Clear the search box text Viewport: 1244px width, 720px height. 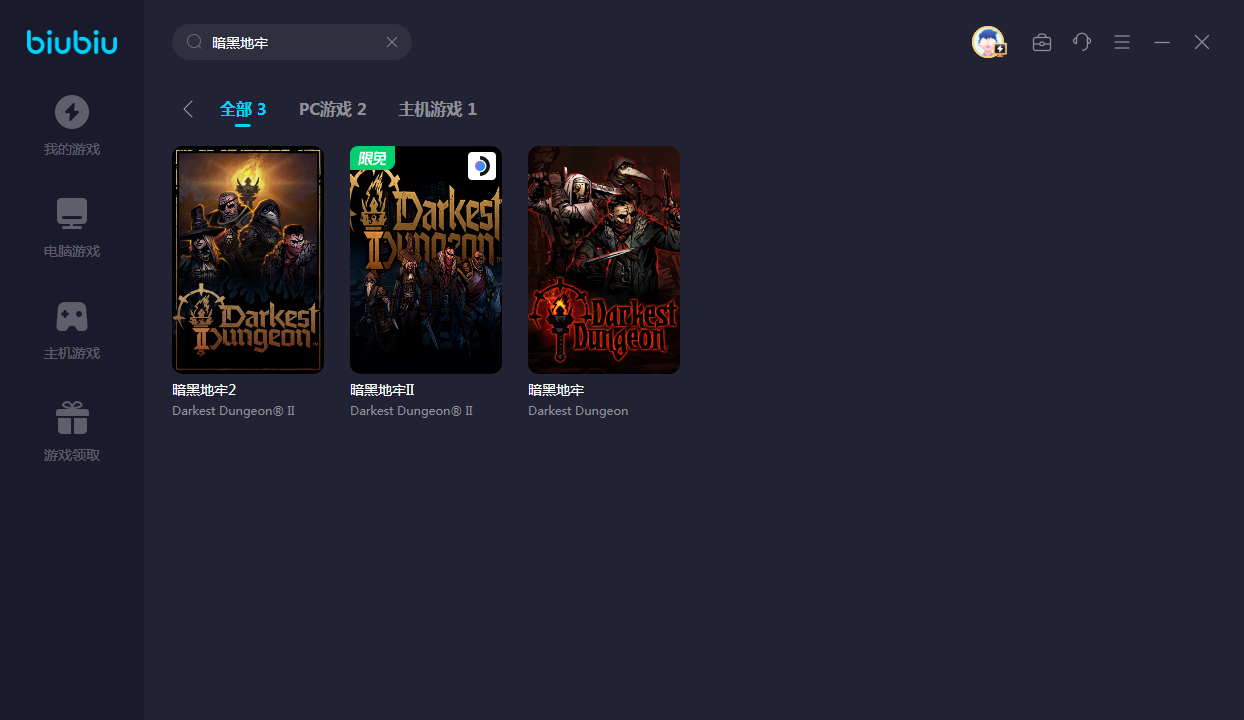(392, 42)
